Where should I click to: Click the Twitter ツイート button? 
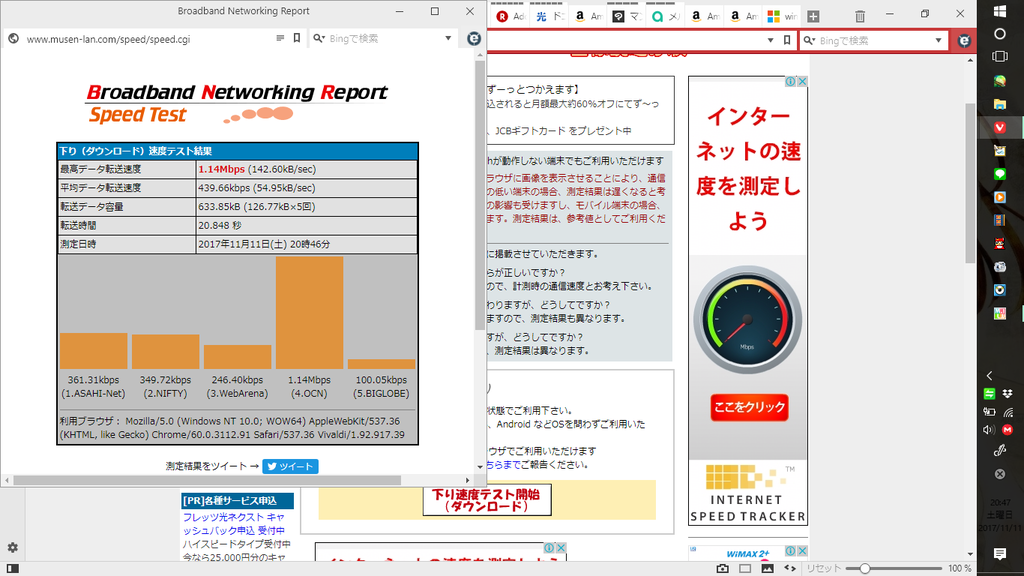[x=290, y=466]
